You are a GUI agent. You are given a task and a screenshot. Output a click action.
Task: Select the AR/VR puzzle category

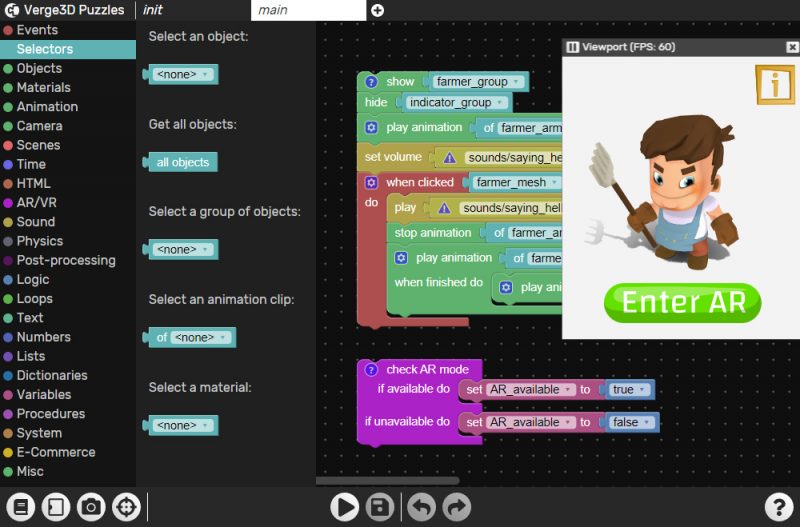tap(38, 203)
